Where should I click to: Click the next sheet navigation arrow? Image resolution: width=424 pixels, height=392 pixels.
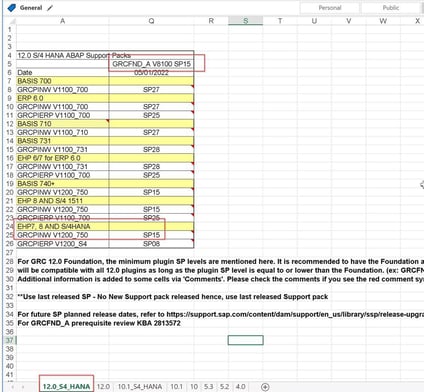[23, 387]
